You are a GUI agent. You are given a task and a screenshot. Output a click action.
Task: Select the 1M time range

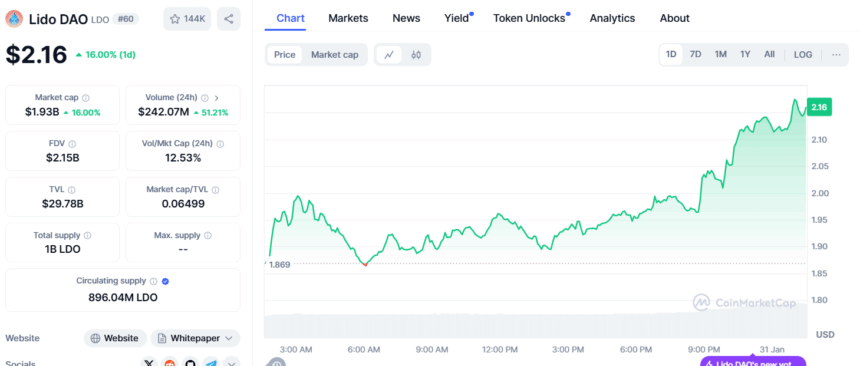click(721, 54)
